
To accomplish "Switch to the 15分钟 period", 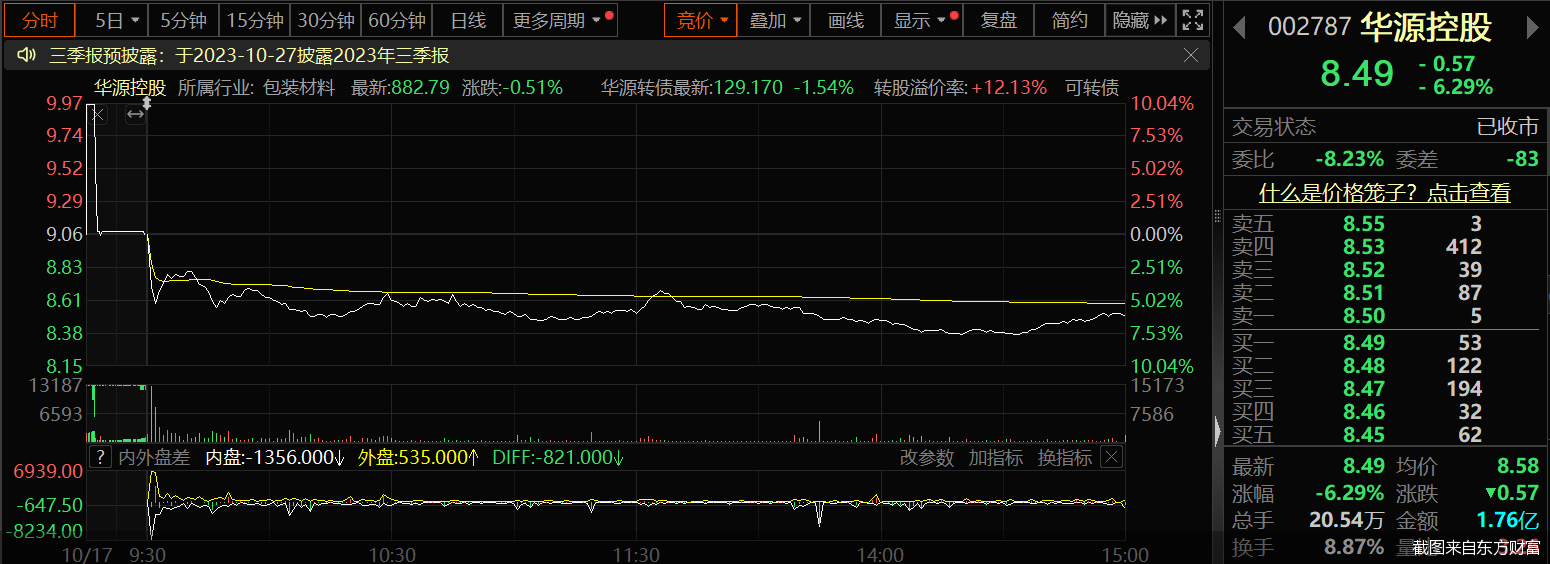I will (255, 20).
